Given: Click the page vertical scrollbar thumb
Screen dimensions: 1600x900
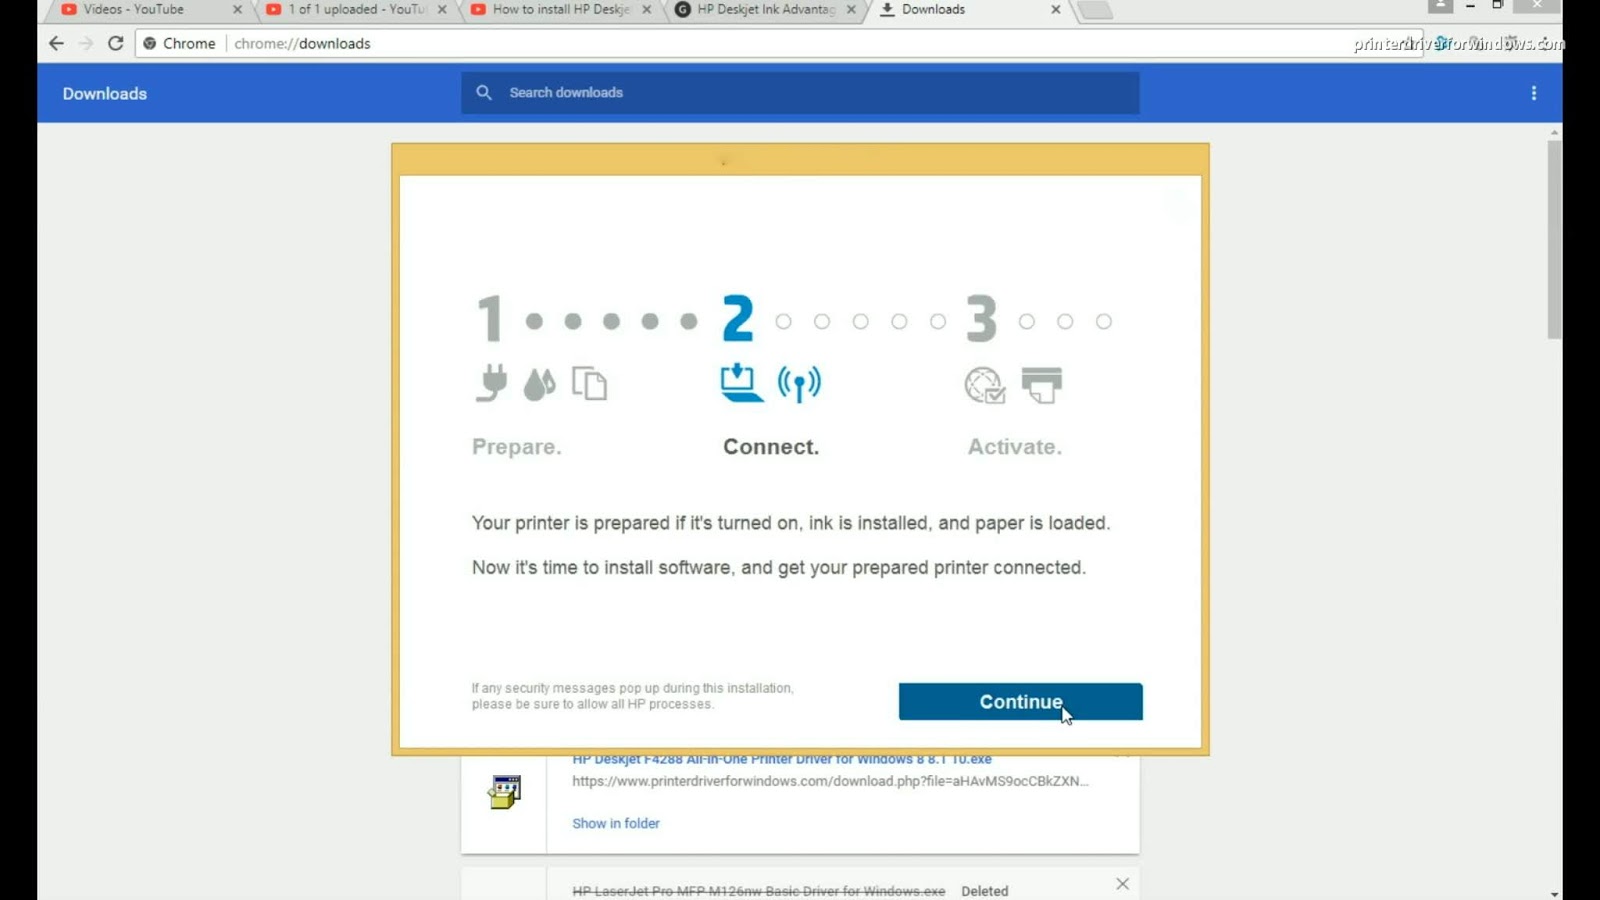Looking at the screenshot, I should tap(1554, 240).
